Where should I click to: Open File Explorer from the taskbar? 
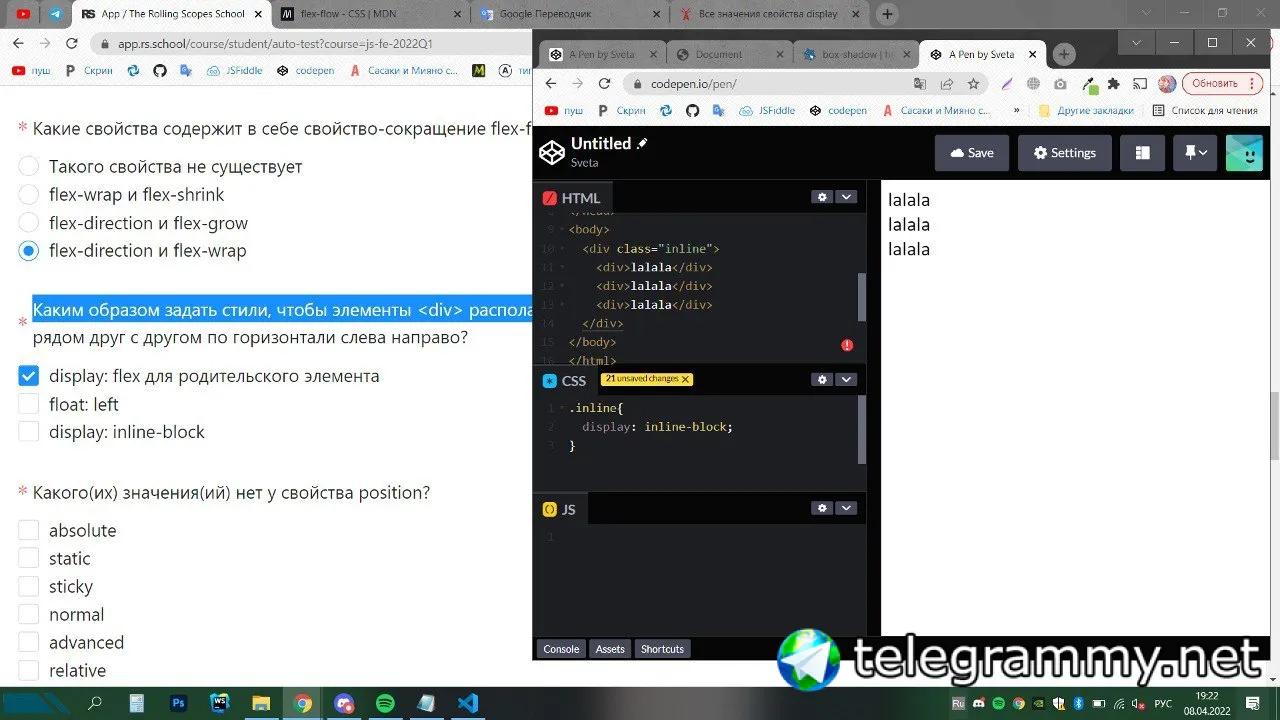click(261, 703)
